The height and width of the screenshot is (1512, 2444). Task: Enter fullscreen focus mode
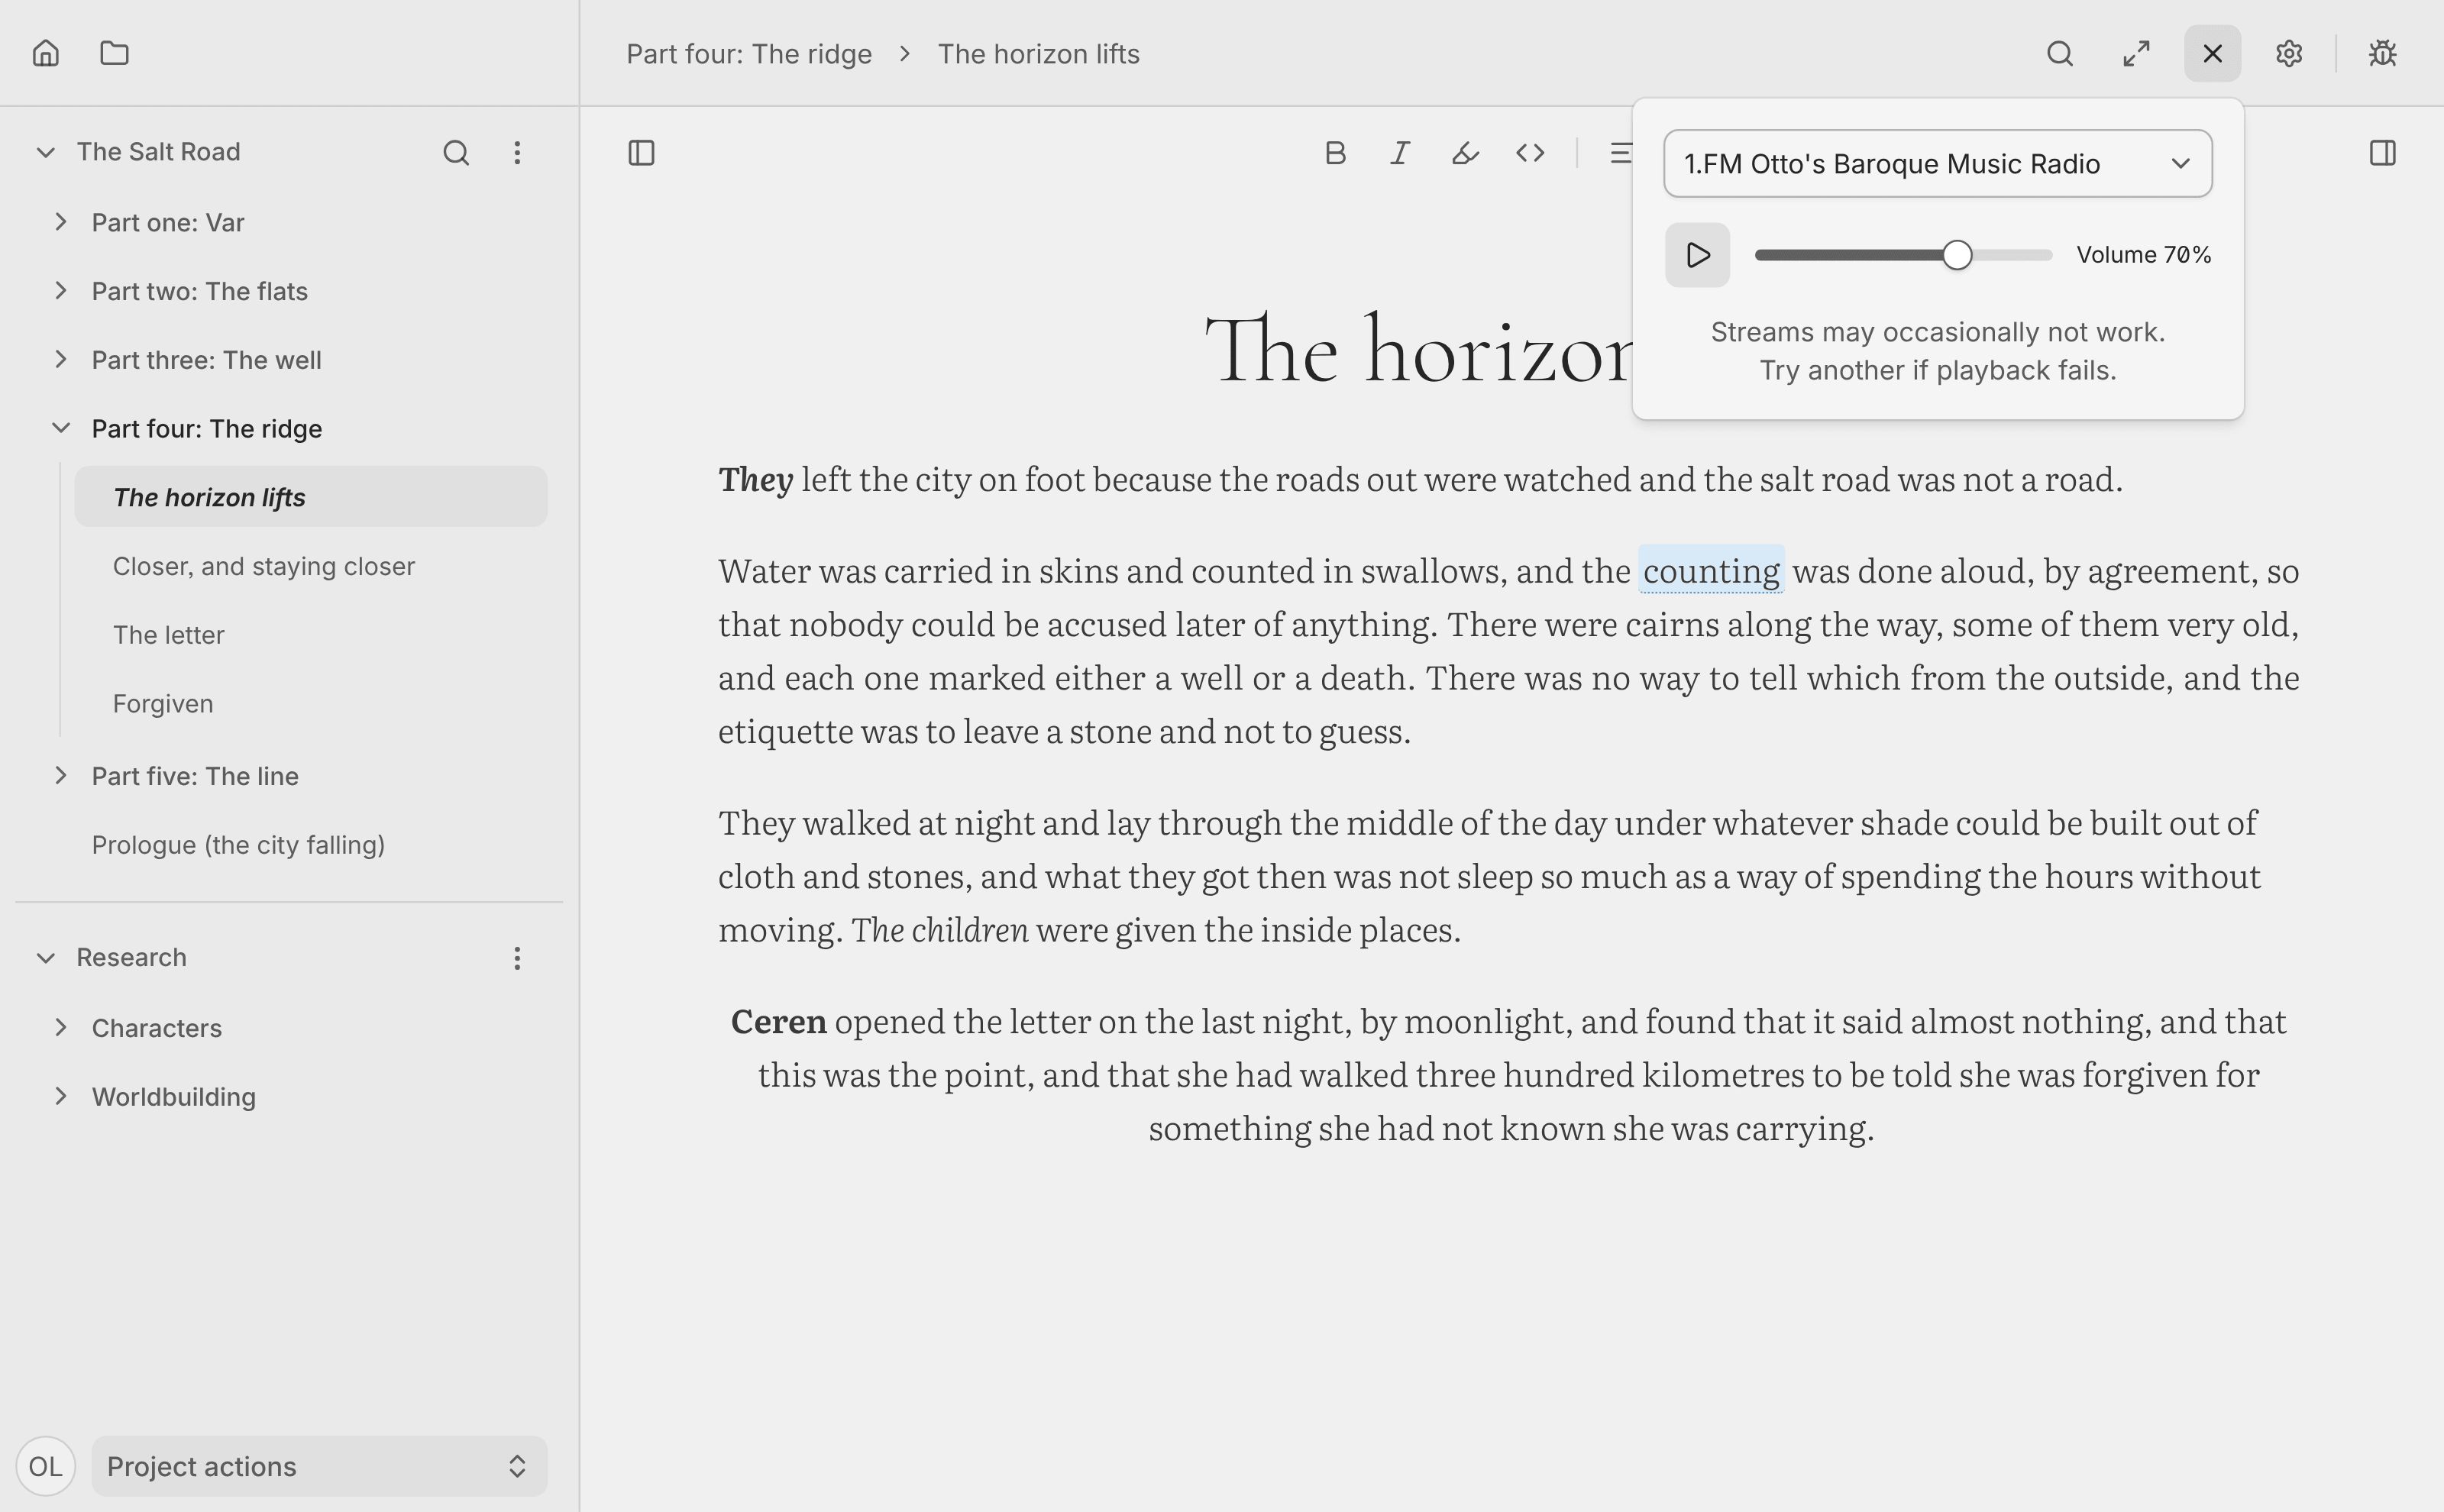(x=2136, y=53)
